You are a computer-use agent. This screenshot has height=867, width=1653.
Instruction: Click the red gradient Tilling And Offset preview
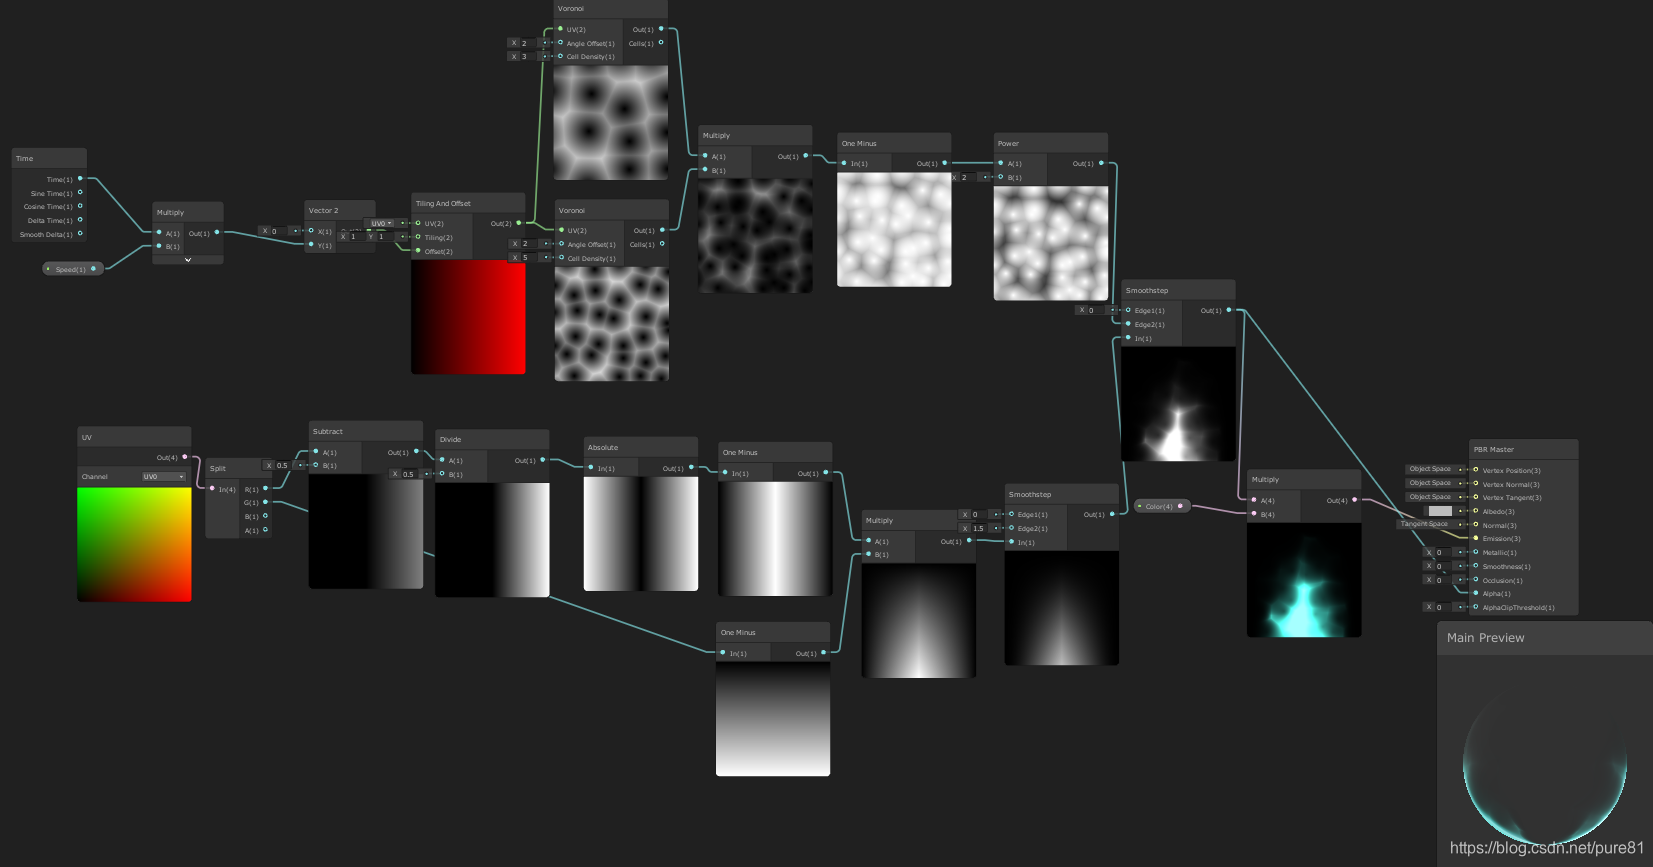(x=468, y=317)
